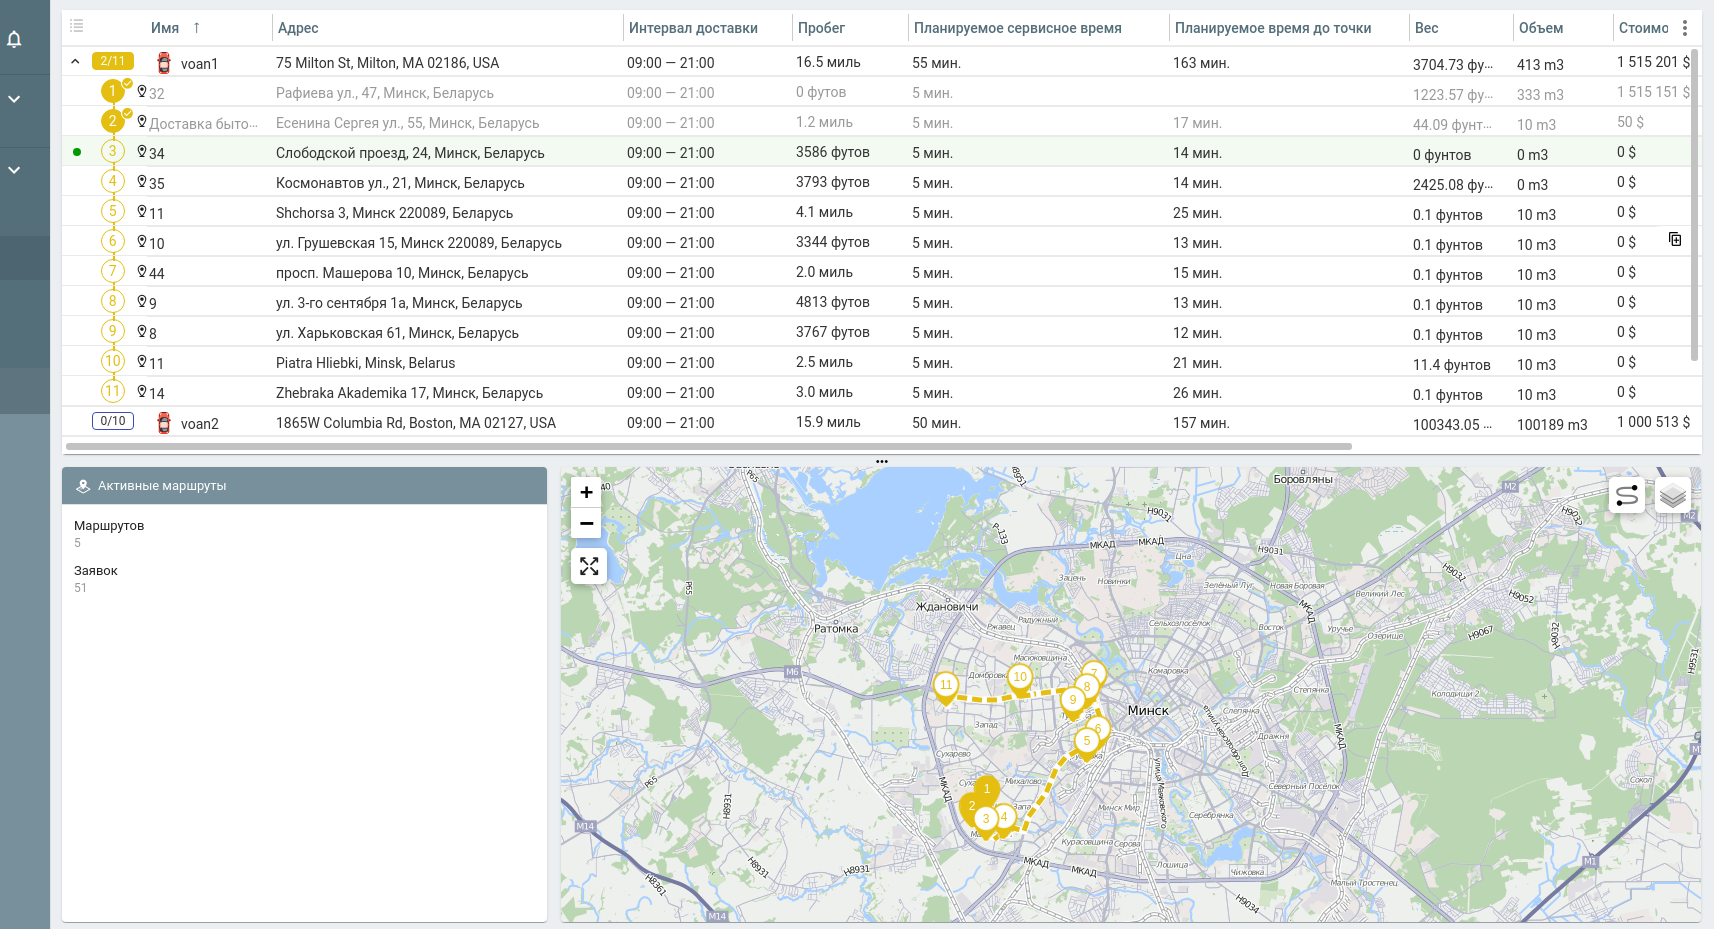Click map marker number 11
This screenshot has height=929, width=1714.
click(945, 686)
